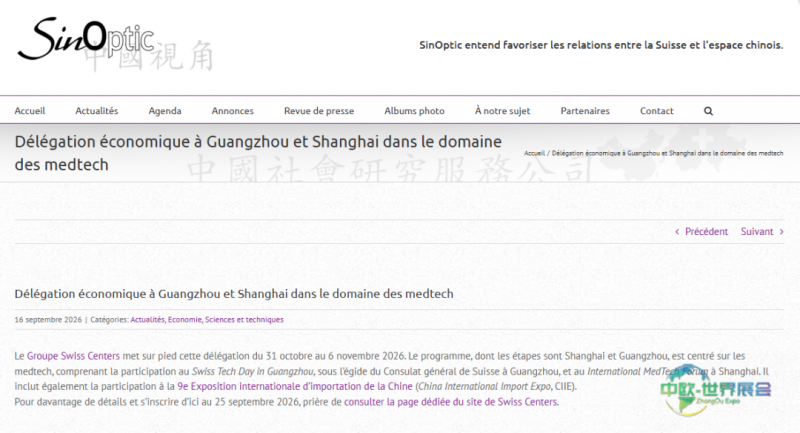Viewport: 800px width, 433px height.
Task: Go to the Suivant article
Action: pyautogui.click(x=762, y=232)
